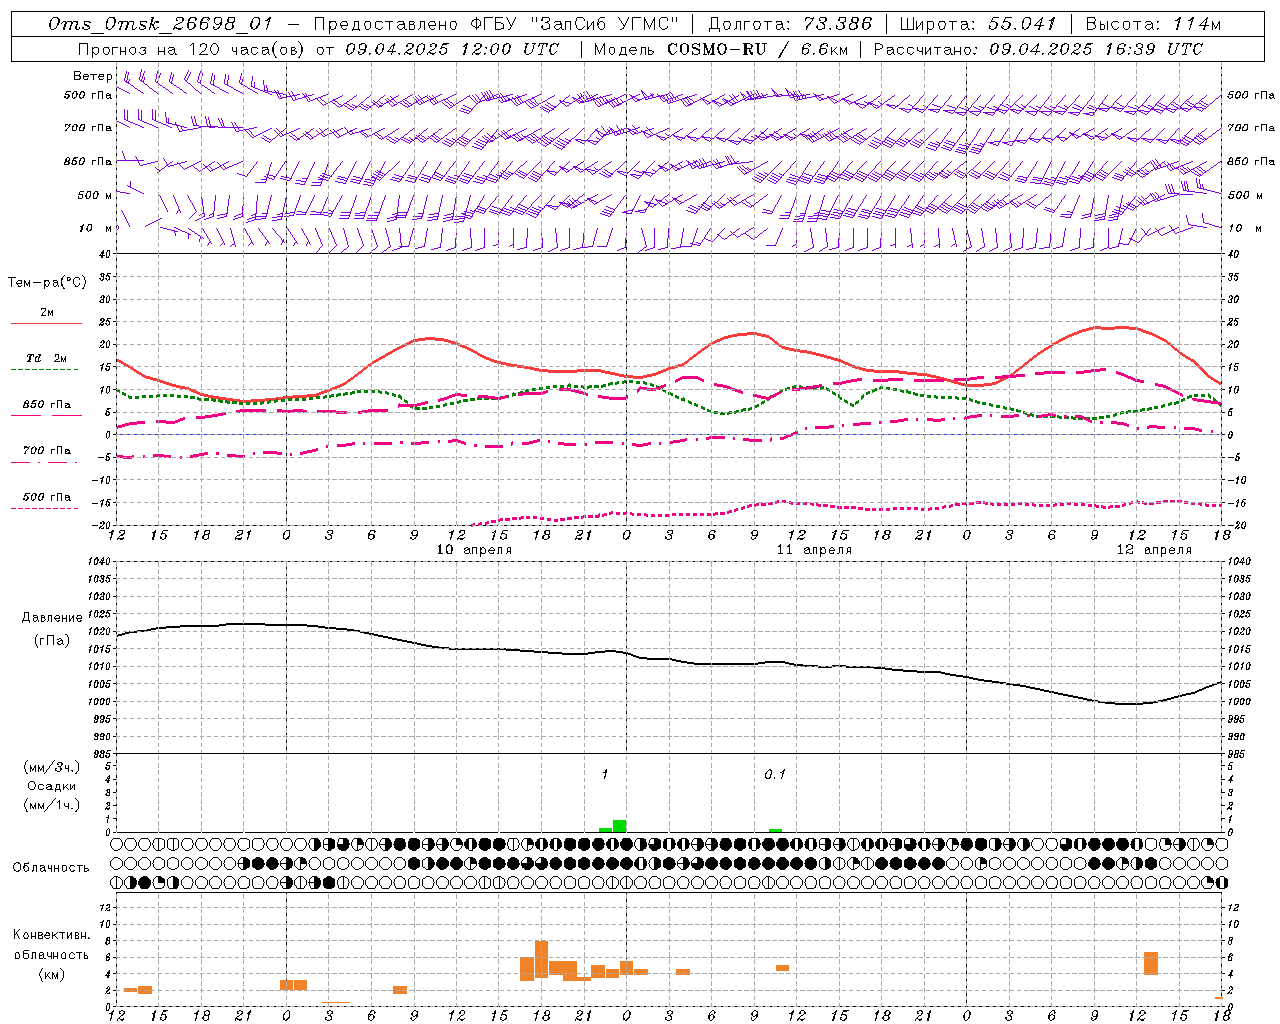Click the Рассчитано: 09.04.2025 16:39 UTC timestamp
This screenshot has height=1024, width=1280.
(1038, 49)
